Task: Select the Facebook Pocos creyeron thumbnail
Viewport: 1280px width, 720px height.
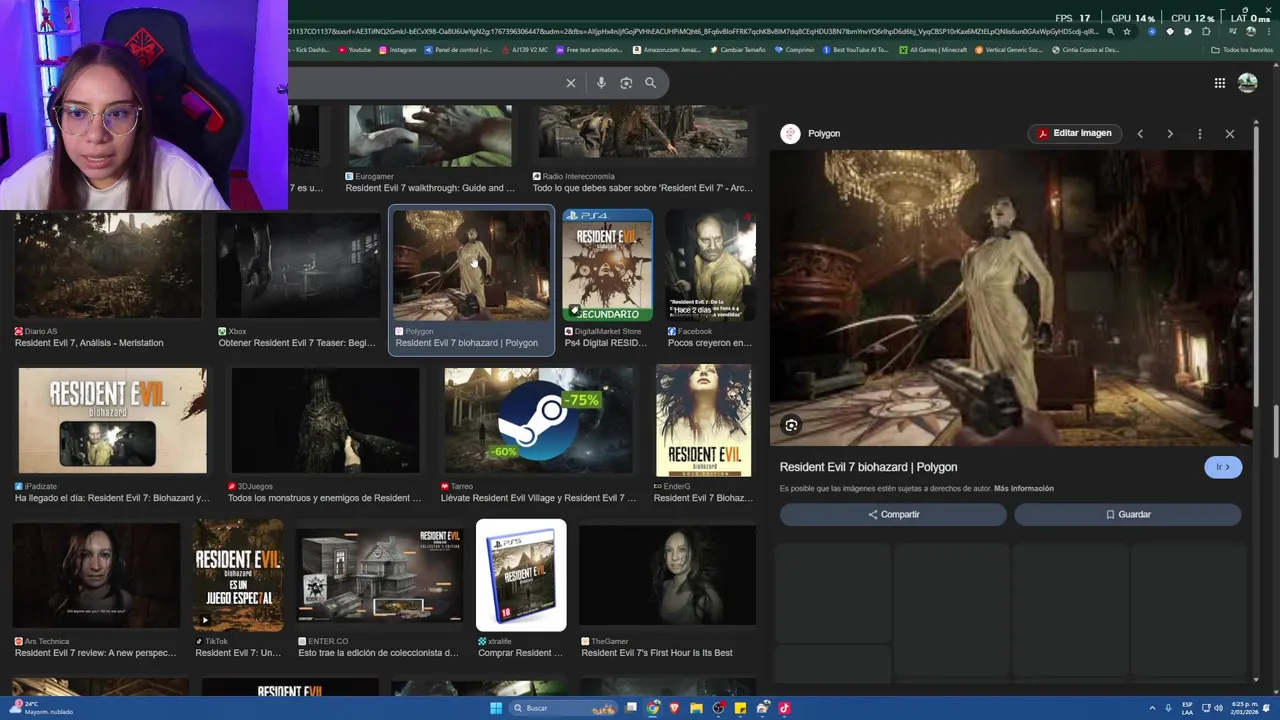Action: (710, 265)
